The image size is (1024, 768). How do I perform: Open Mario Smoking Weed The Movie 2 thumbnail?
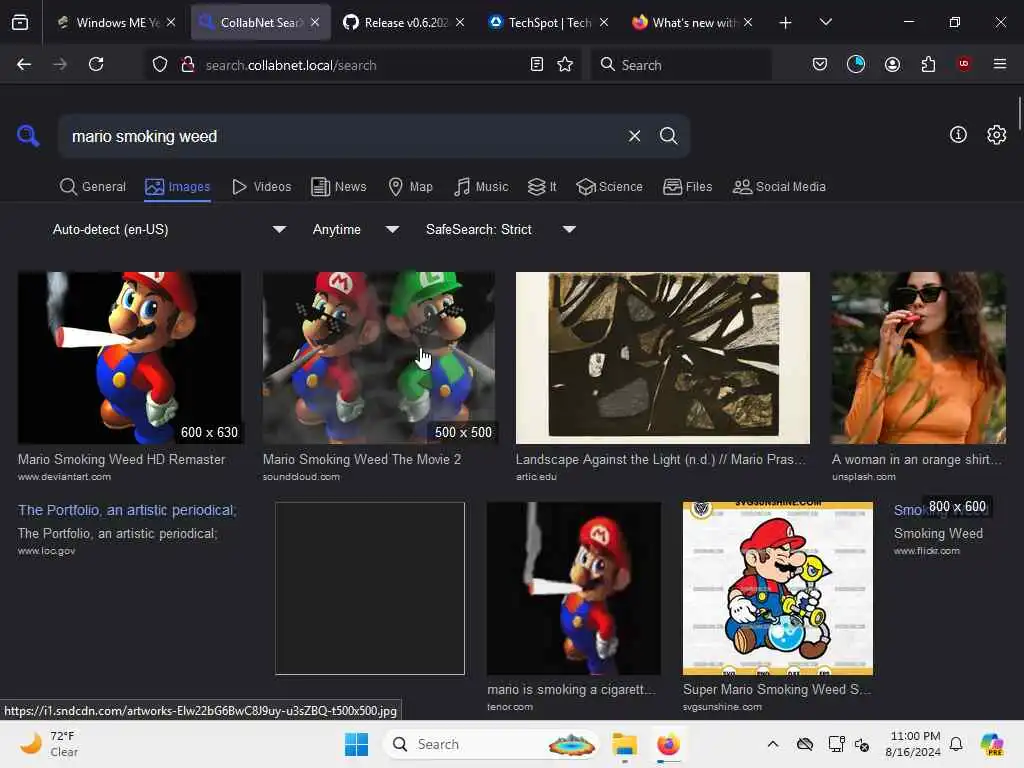(x=378, y=358)
